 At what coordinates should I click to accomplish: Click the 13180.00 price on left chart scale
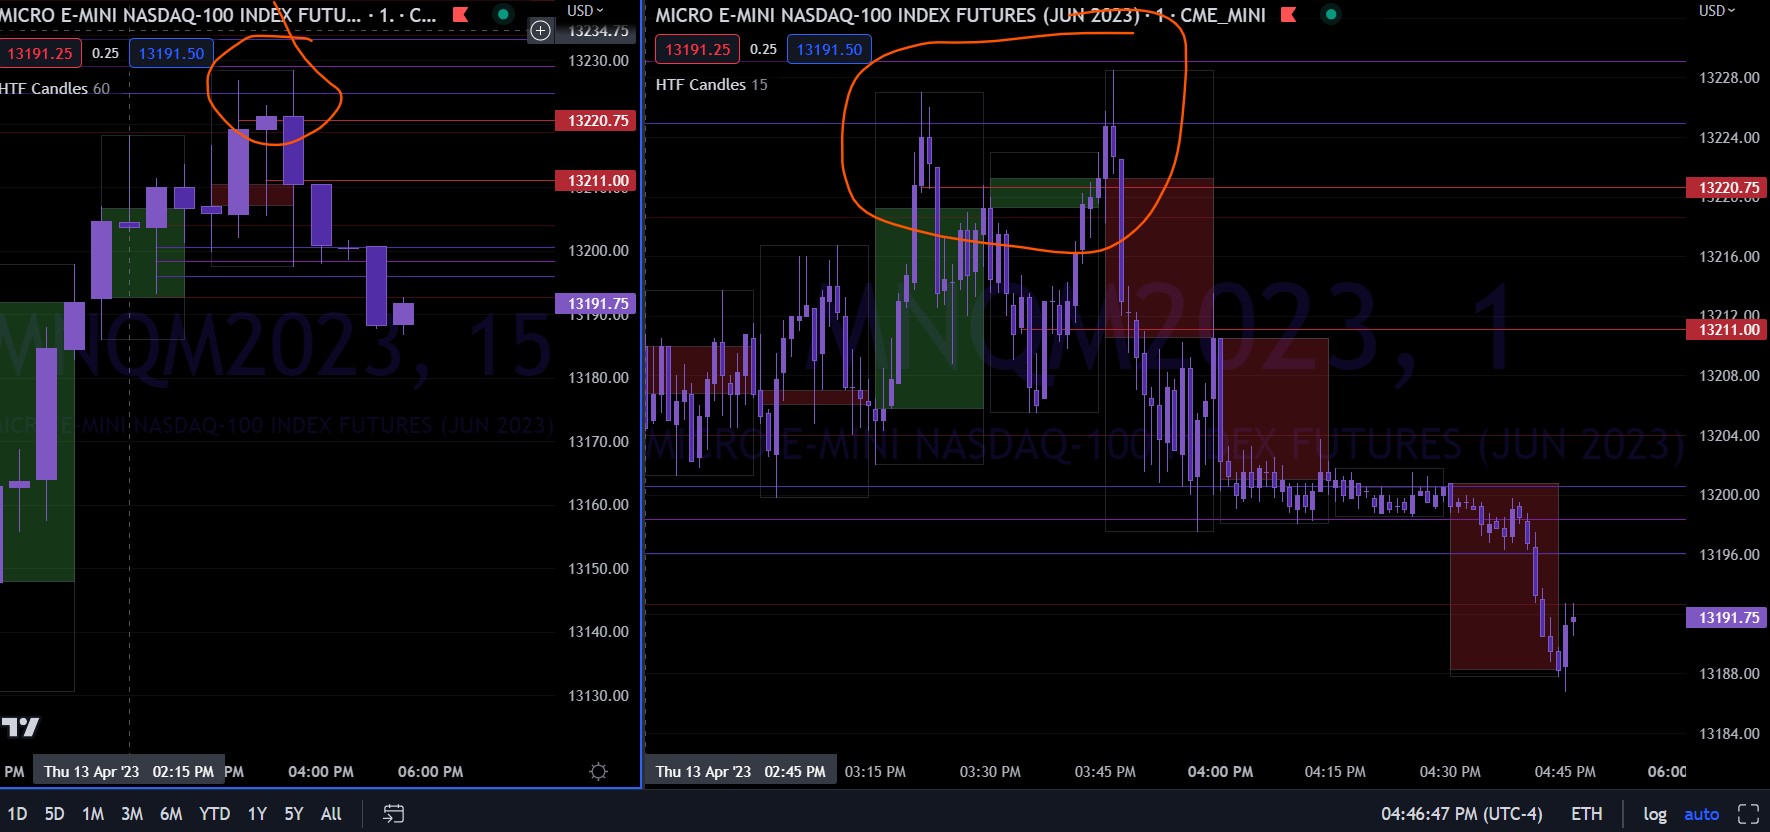point(598,378)
